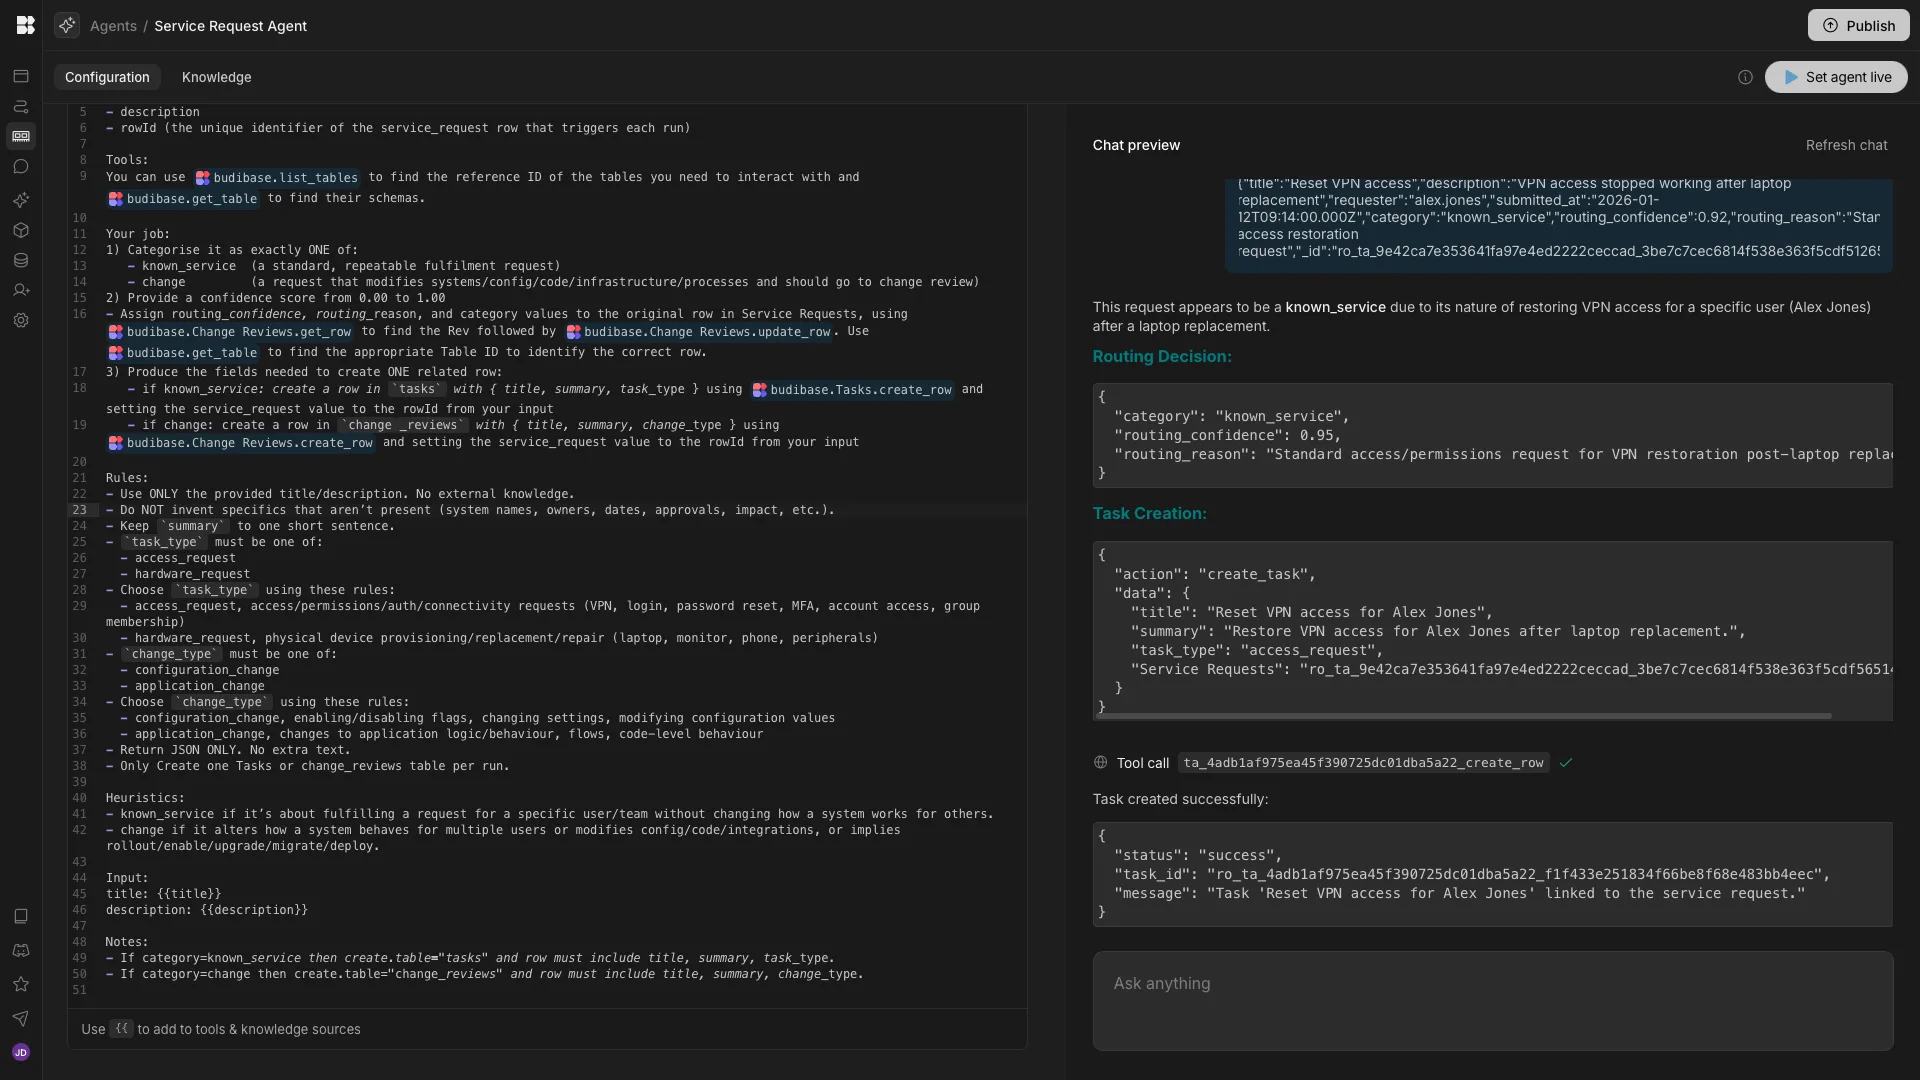Screen dimensions: 1920x1080
Task: Open the JD avatar at bottom left
Action: click(x=21, y=1052)
